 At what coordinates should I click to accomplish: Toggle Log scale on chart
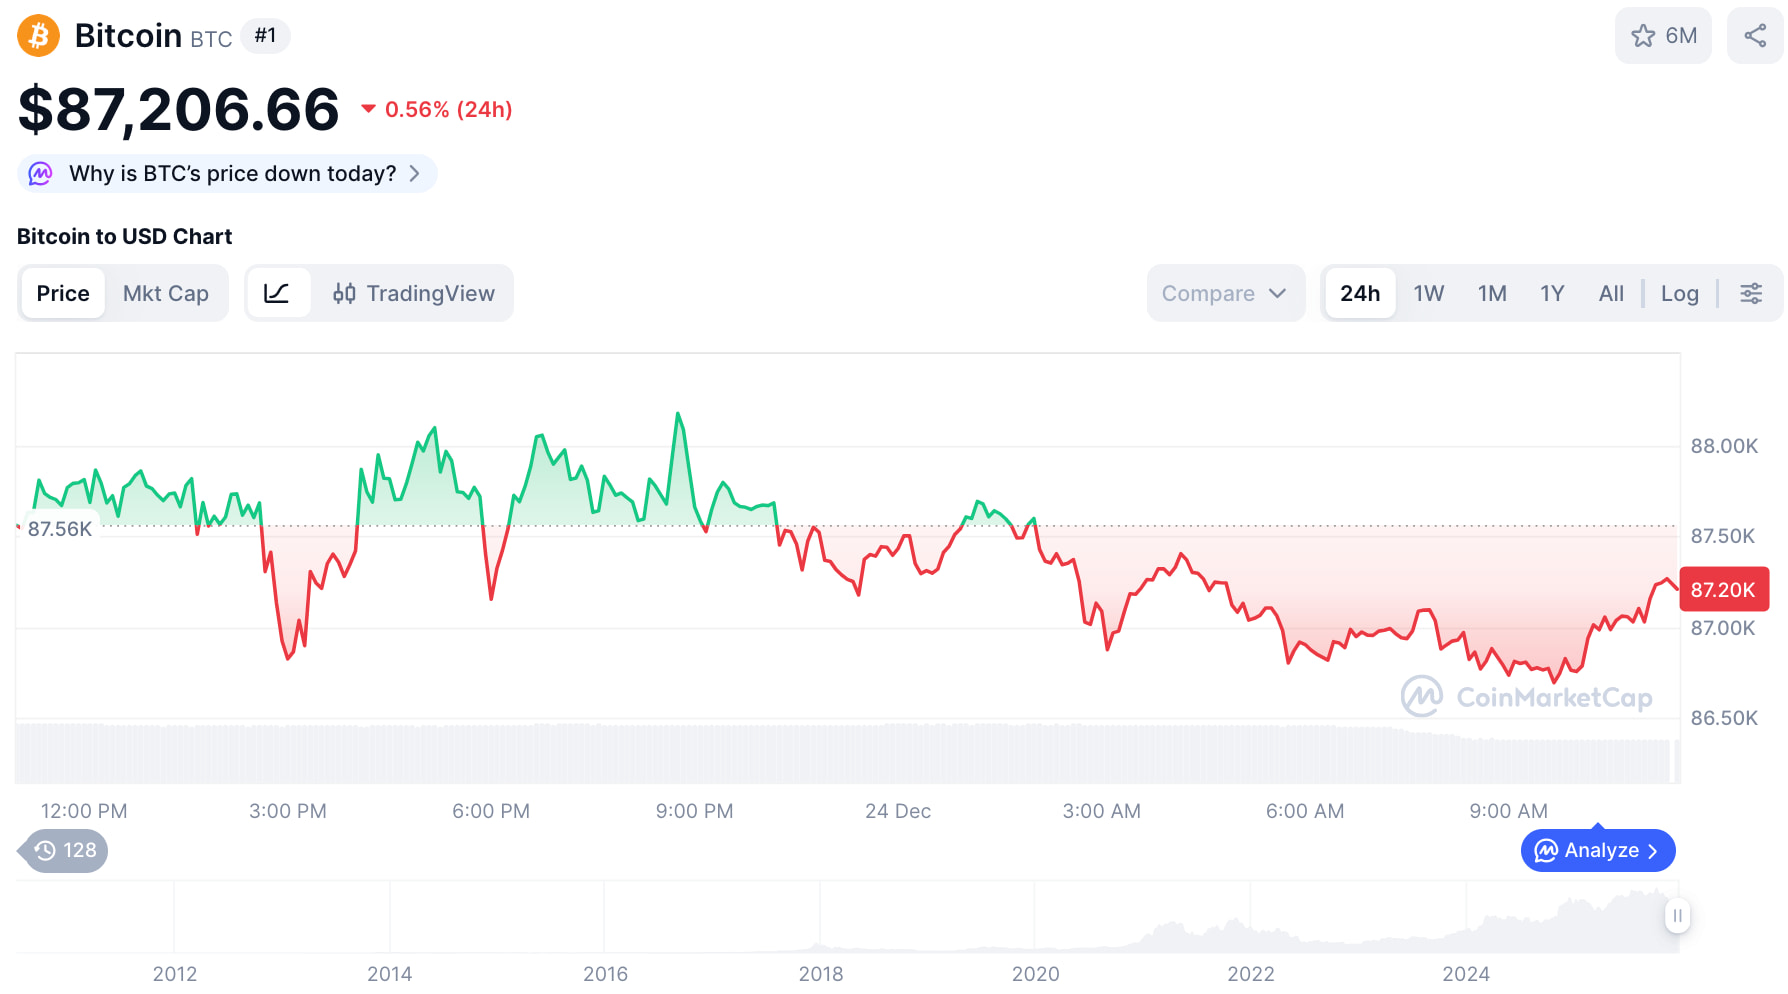(x=1680, y=293)
